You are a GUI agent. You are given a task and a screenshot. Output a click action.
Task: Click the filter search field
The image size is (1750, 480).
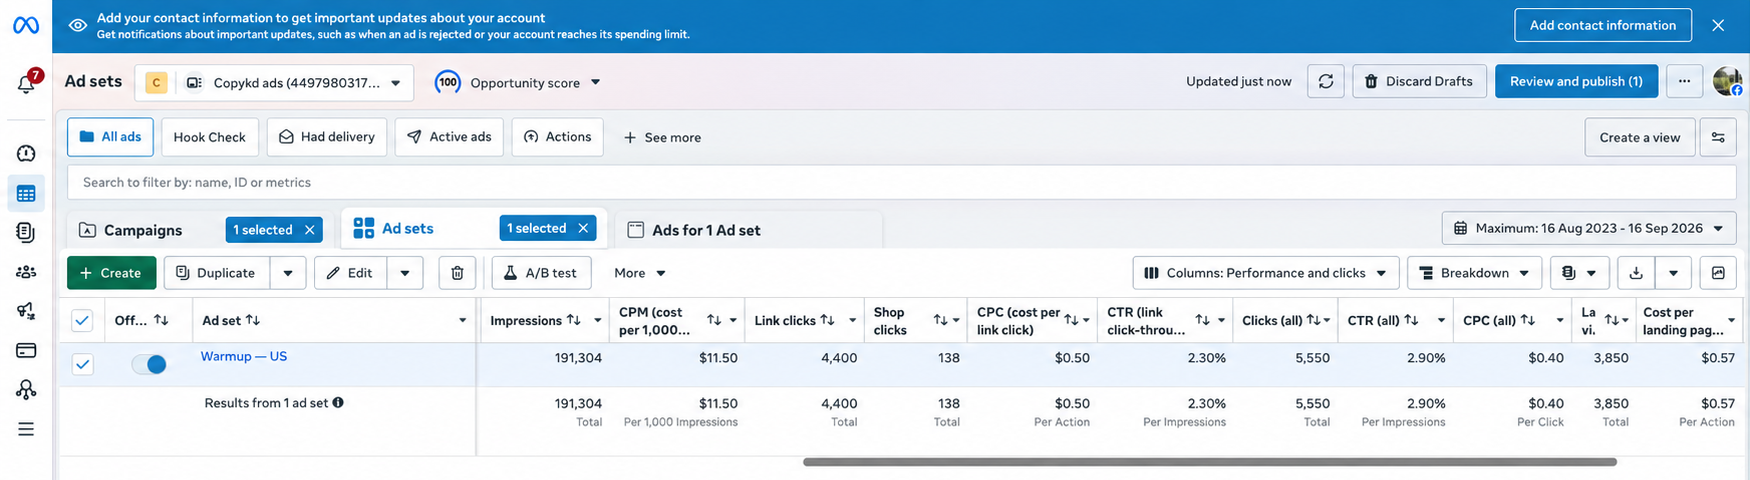901,182
